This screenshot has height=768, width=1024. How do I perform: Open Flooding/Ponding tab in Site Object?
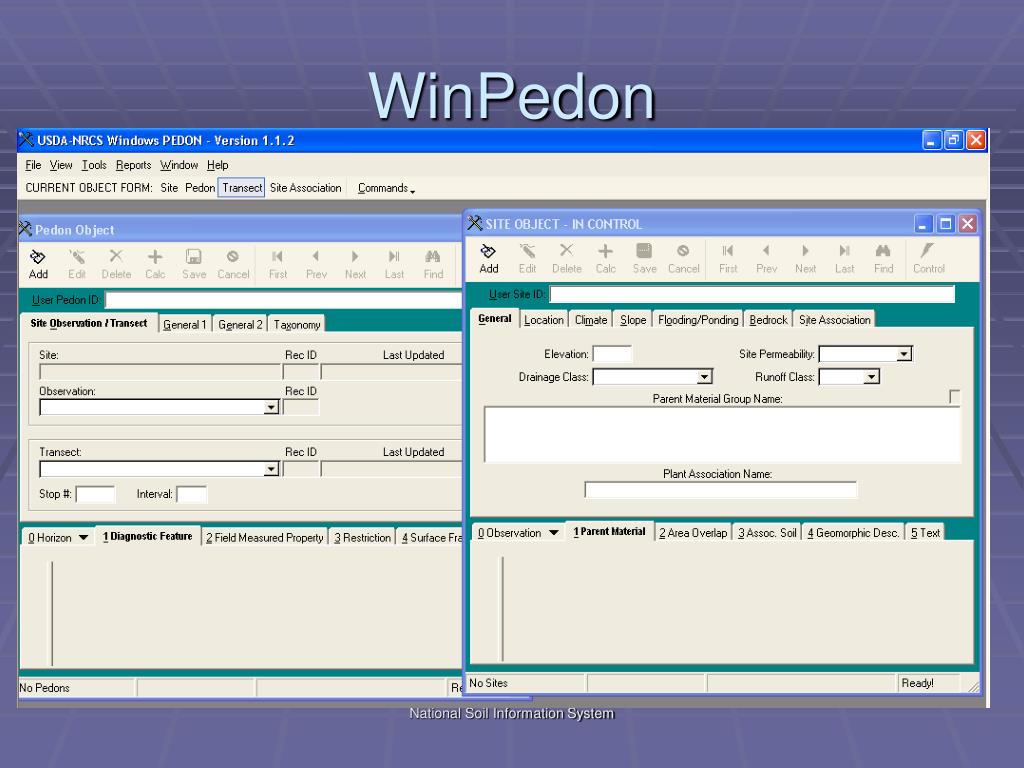pos(698,320)
